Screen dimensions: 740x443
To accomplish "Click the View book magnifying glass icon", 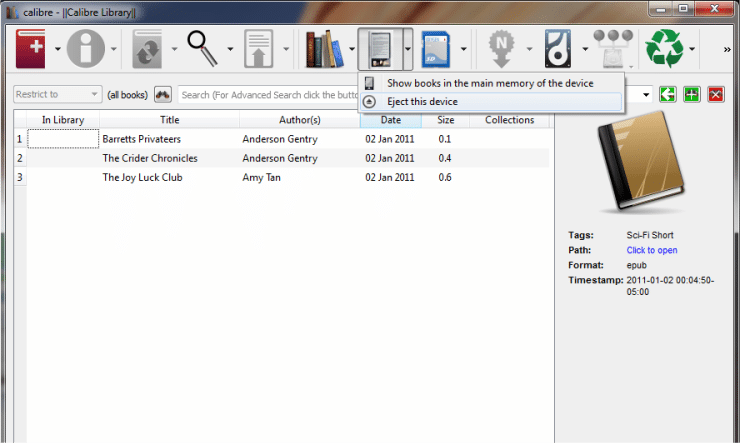I will click(202, 49).
